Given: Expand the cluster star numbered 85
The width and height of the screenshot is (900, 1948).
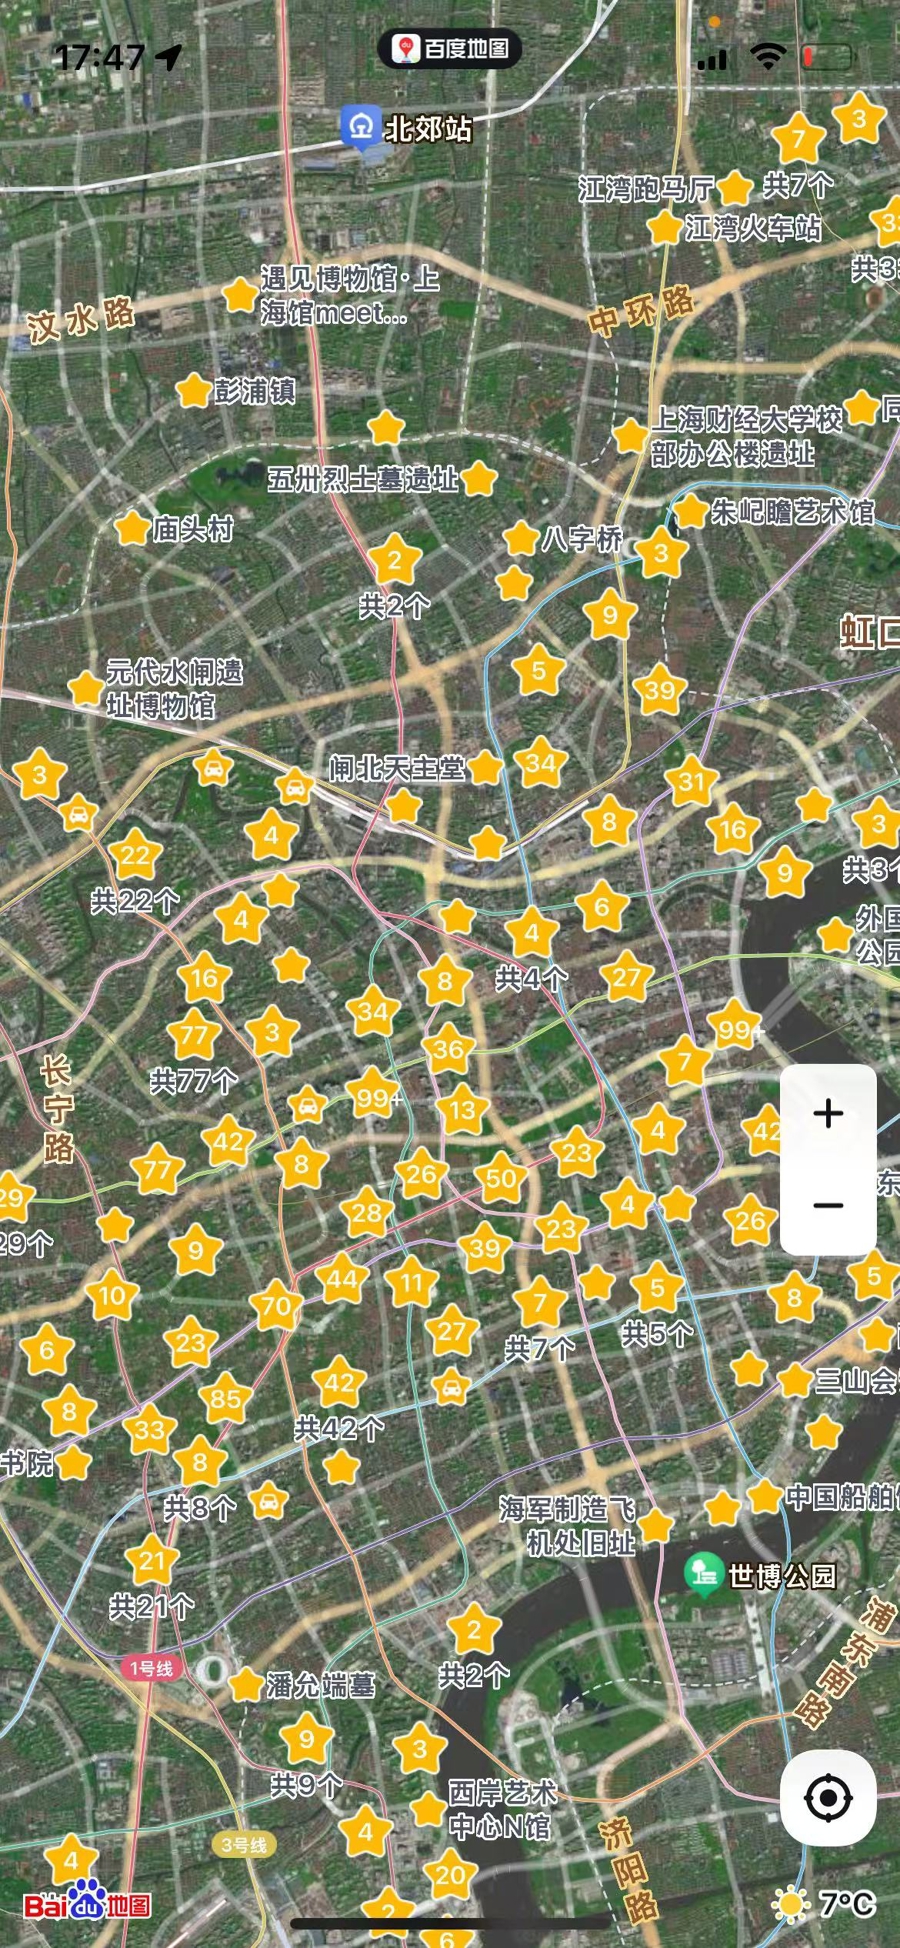Looking at the screenshot, I should click(x=225, y=1399).
